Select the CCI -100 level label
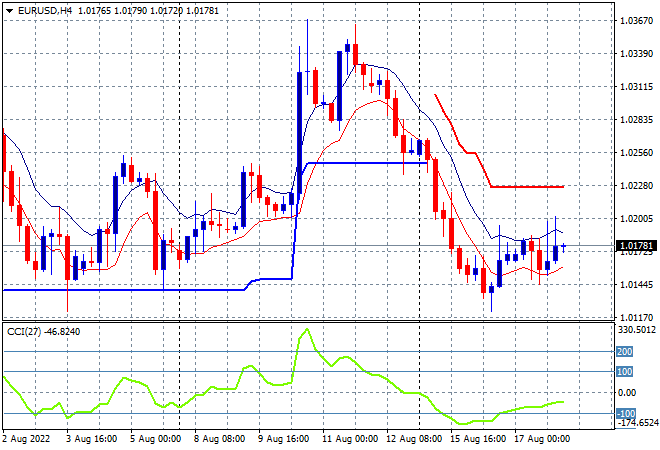This screenshot has width=660, height=450. pyautogui.click(x=626, y=413)
